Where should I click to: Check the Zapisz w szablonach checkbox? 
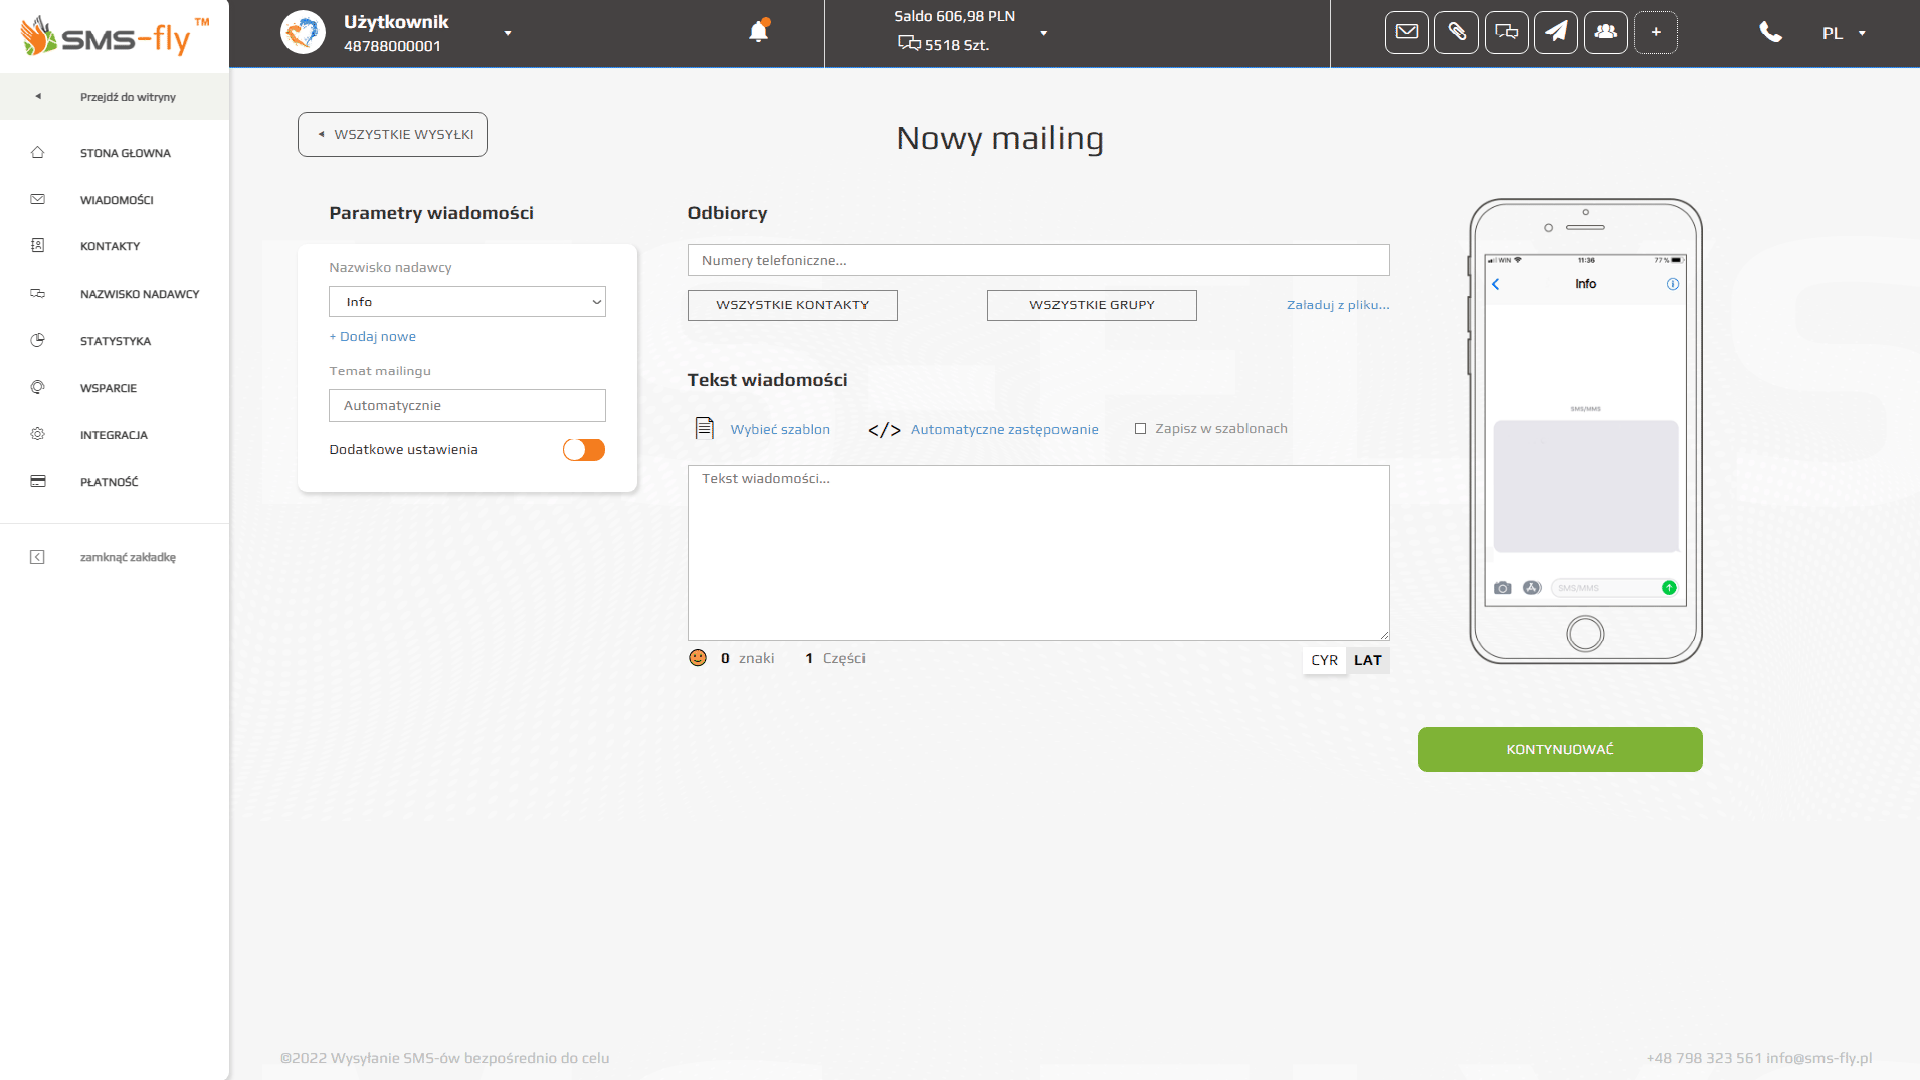(x=1140, y=429)
